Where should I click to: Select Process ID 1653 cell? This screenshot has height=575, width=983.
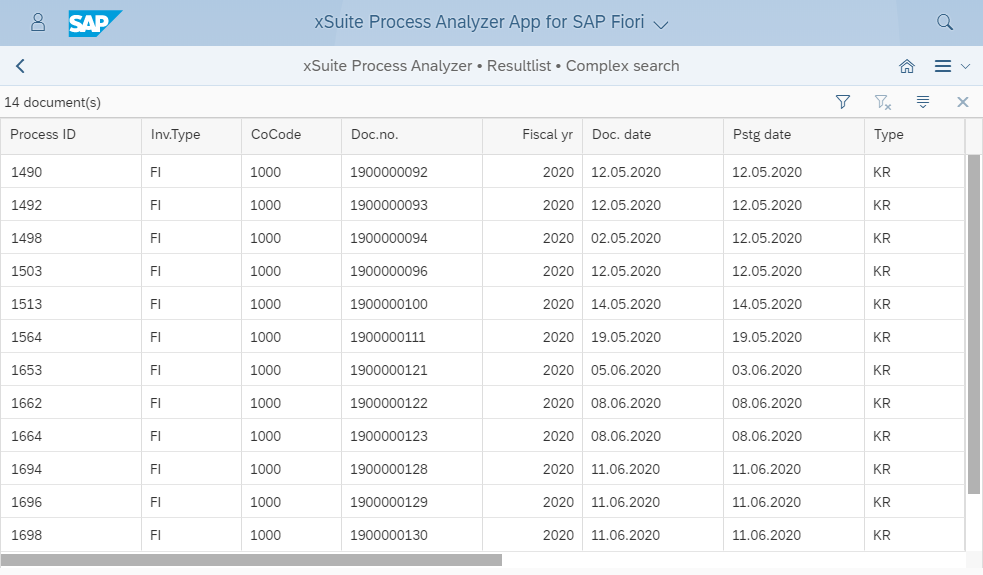[71, 370]
